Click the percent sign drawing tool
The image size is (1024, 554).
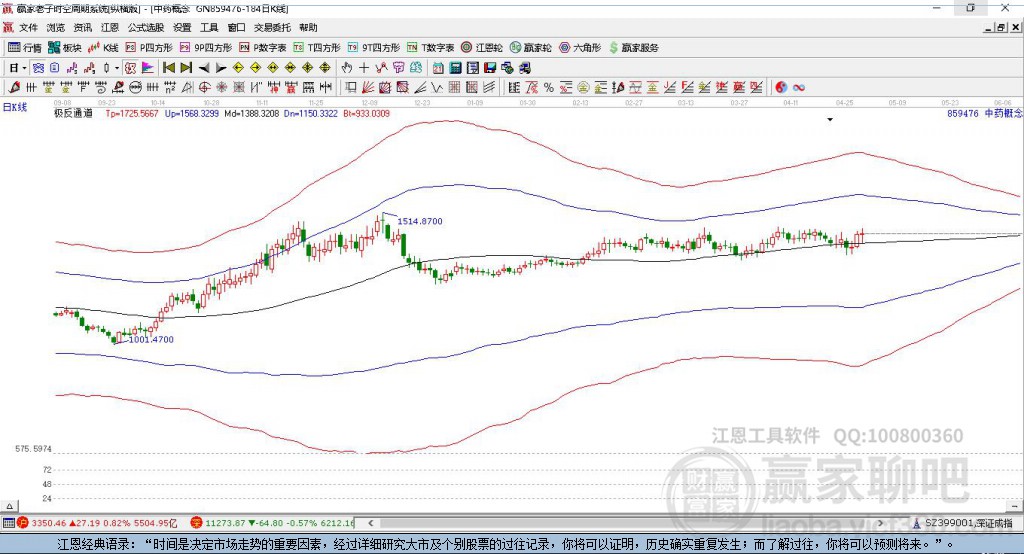click(x=549, y=87)
